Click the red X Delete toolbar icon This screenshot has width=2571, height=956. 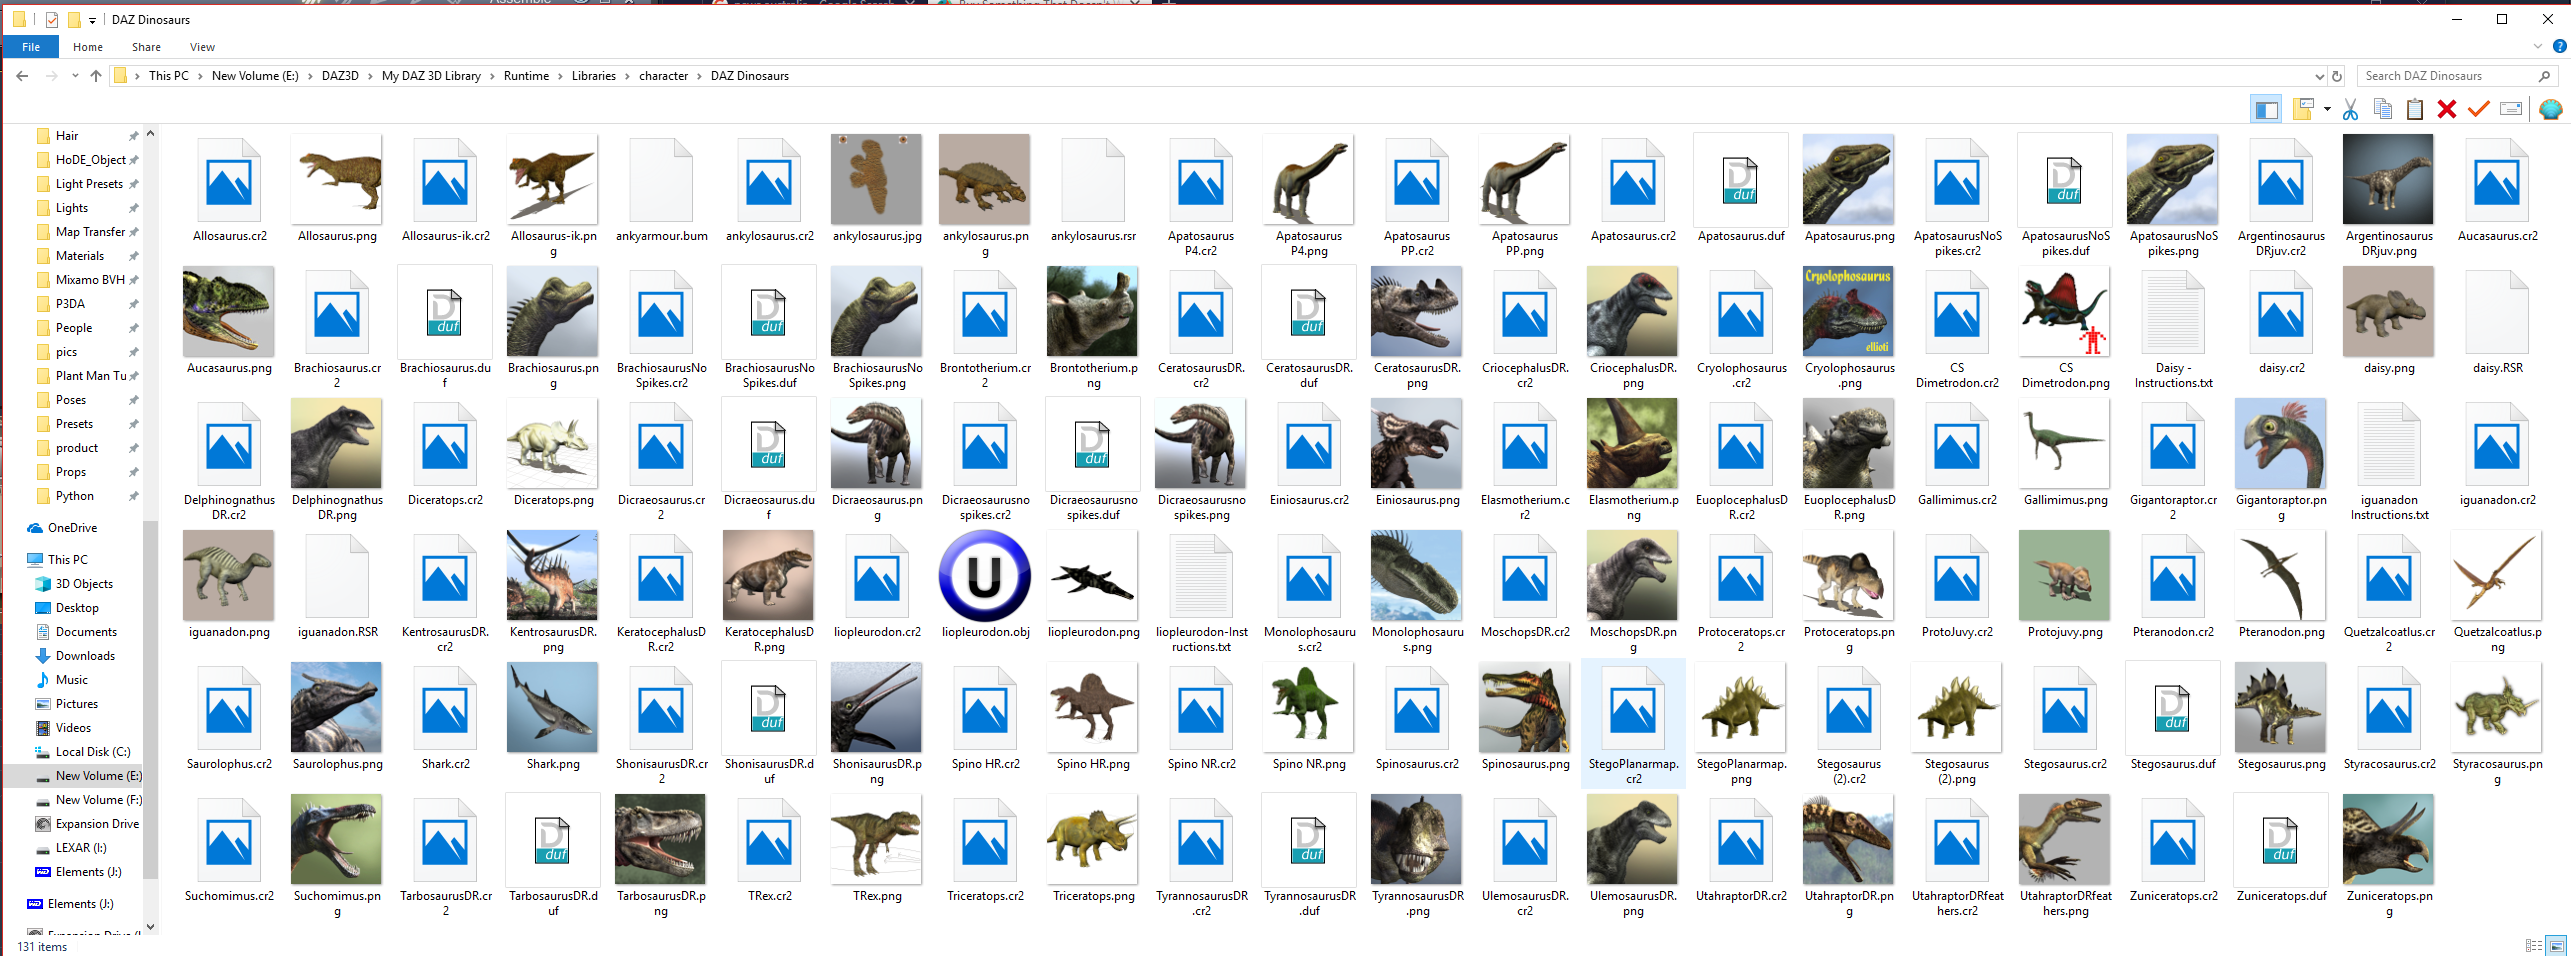point(2447,109)
